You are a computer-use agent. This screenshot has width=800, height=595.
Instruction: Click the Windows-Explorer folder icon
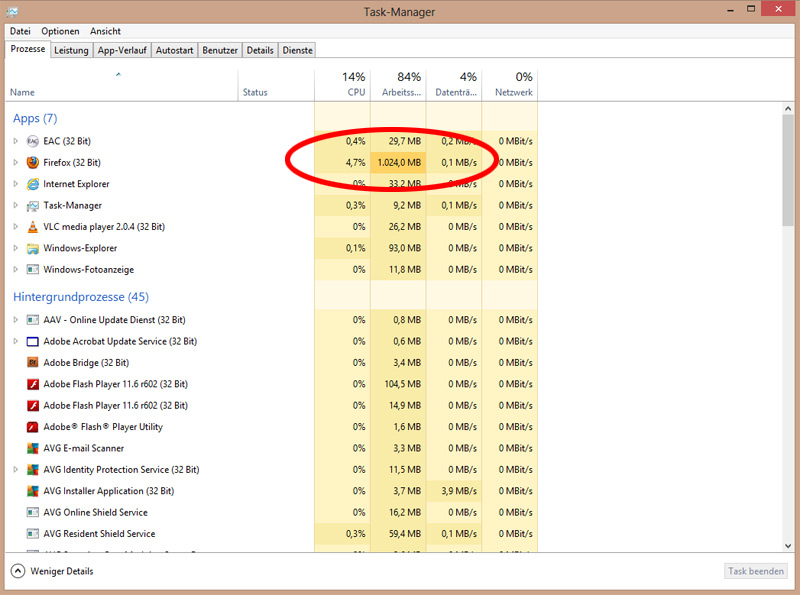click(x=33, y=249)
